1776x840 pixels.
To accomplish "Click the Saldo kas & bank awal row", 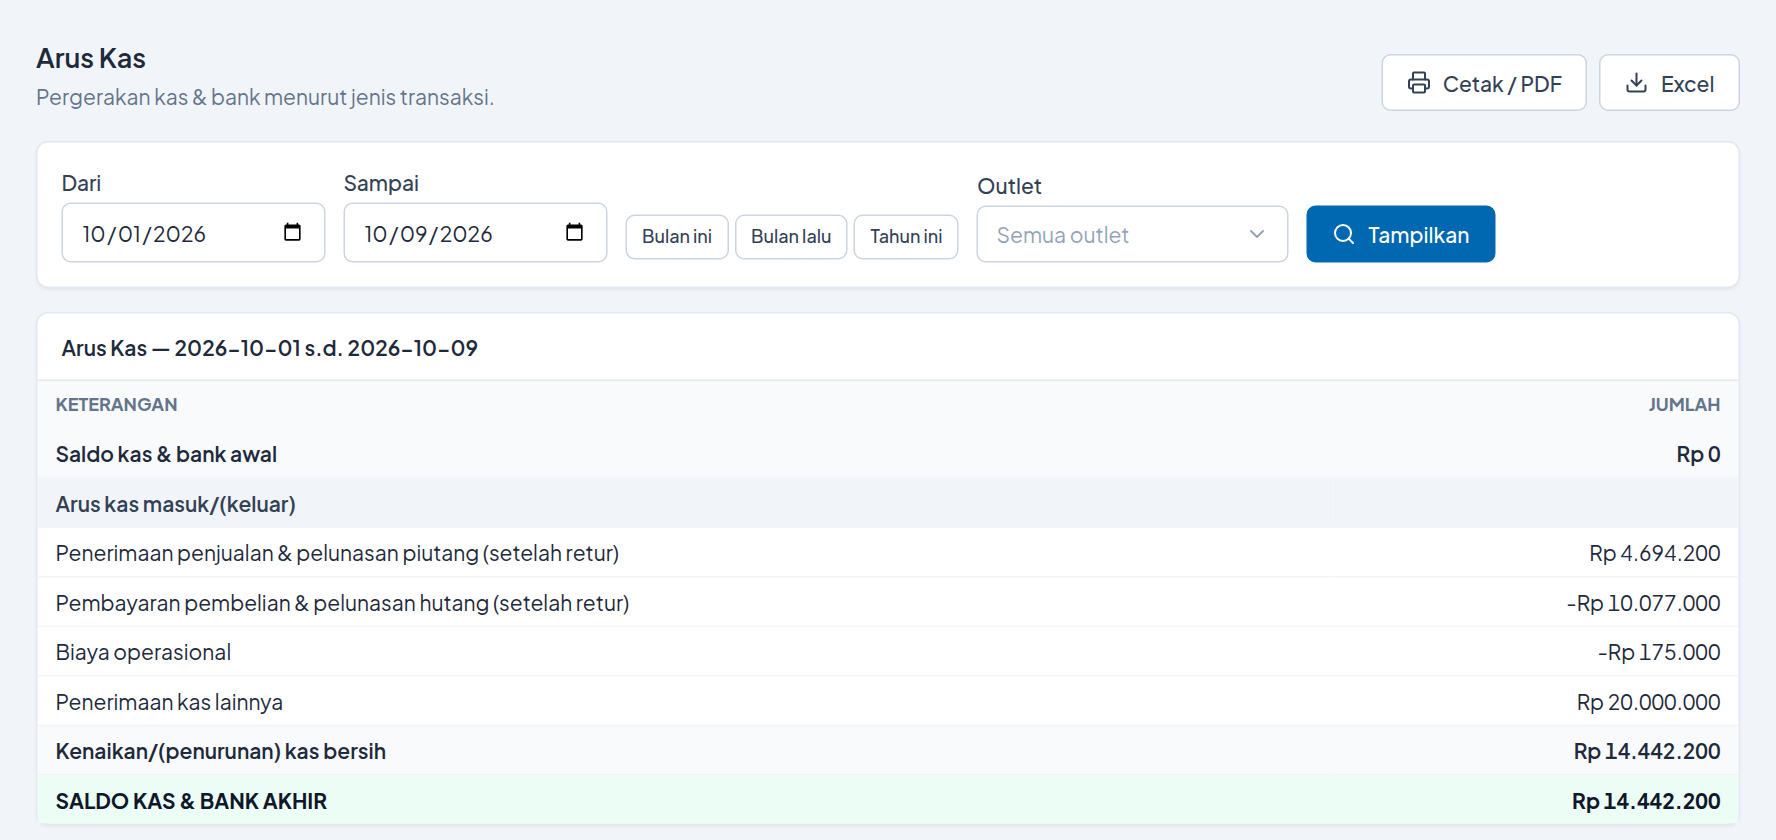I will click(888, 454).
